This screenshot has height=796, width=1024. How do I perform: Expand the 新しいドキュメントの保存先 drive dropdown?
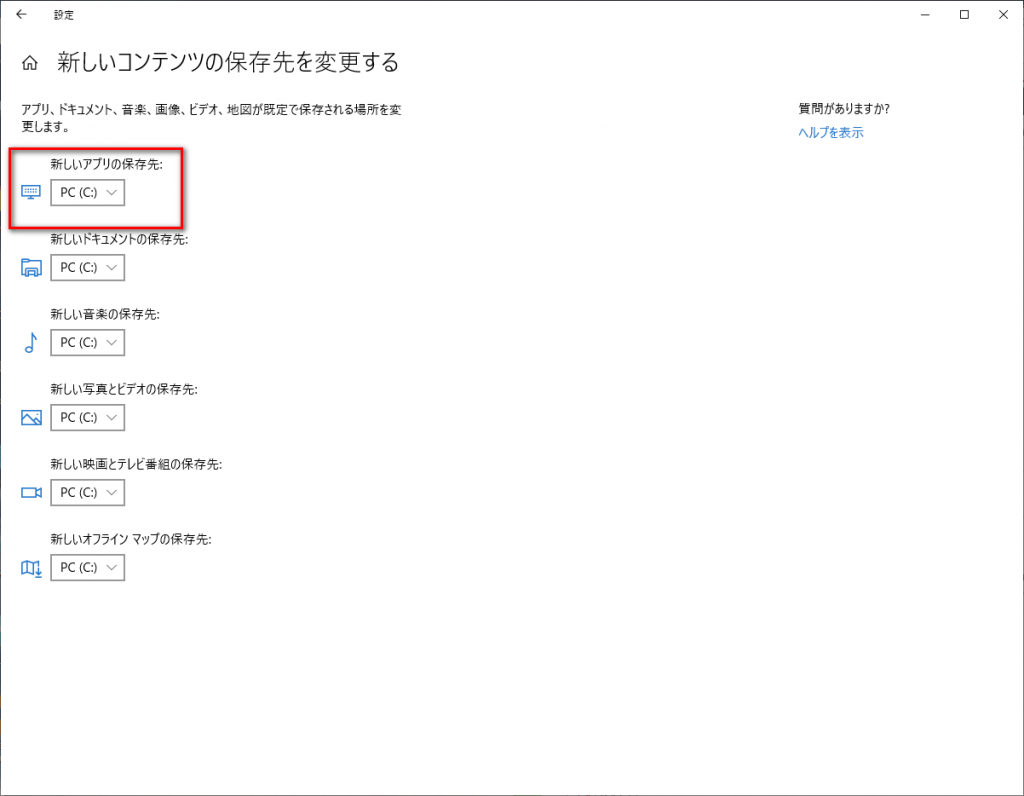click(88, 267)
